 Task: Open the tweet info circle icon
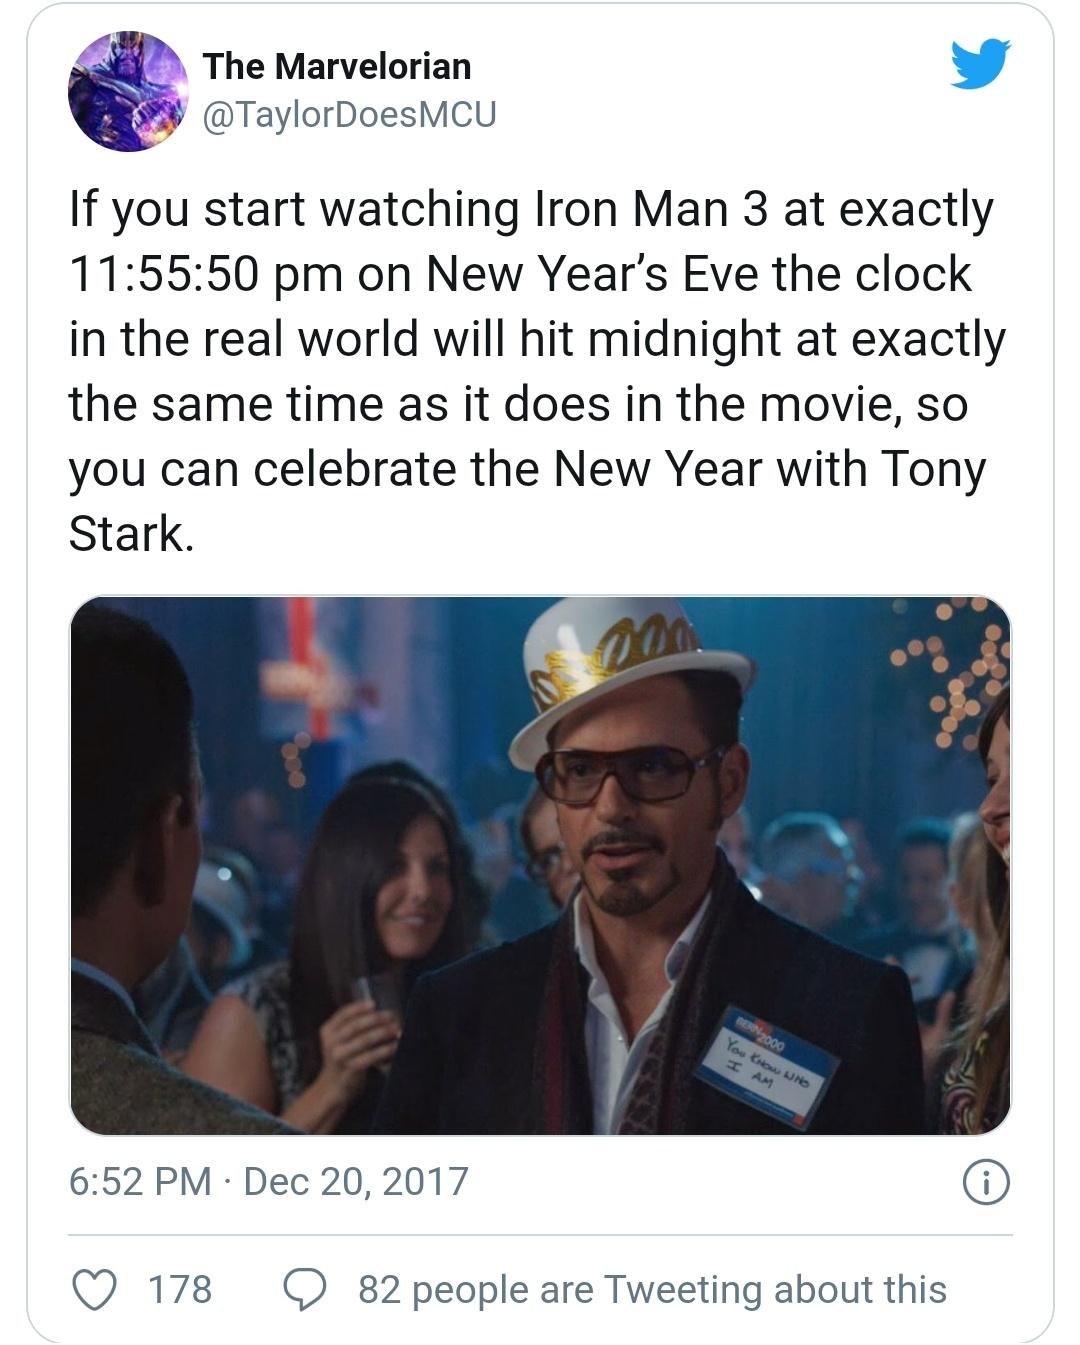point(985,1182)
